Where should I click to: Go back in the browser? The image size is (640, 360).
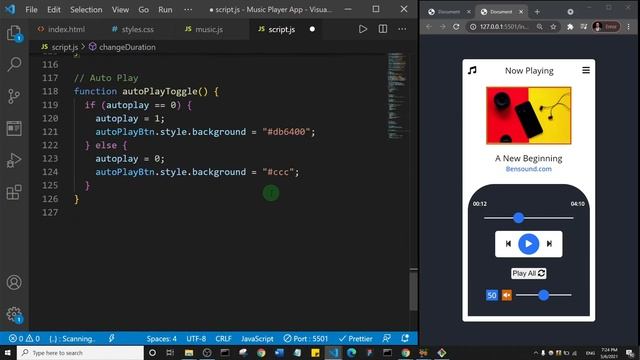[x=429, y=27]
